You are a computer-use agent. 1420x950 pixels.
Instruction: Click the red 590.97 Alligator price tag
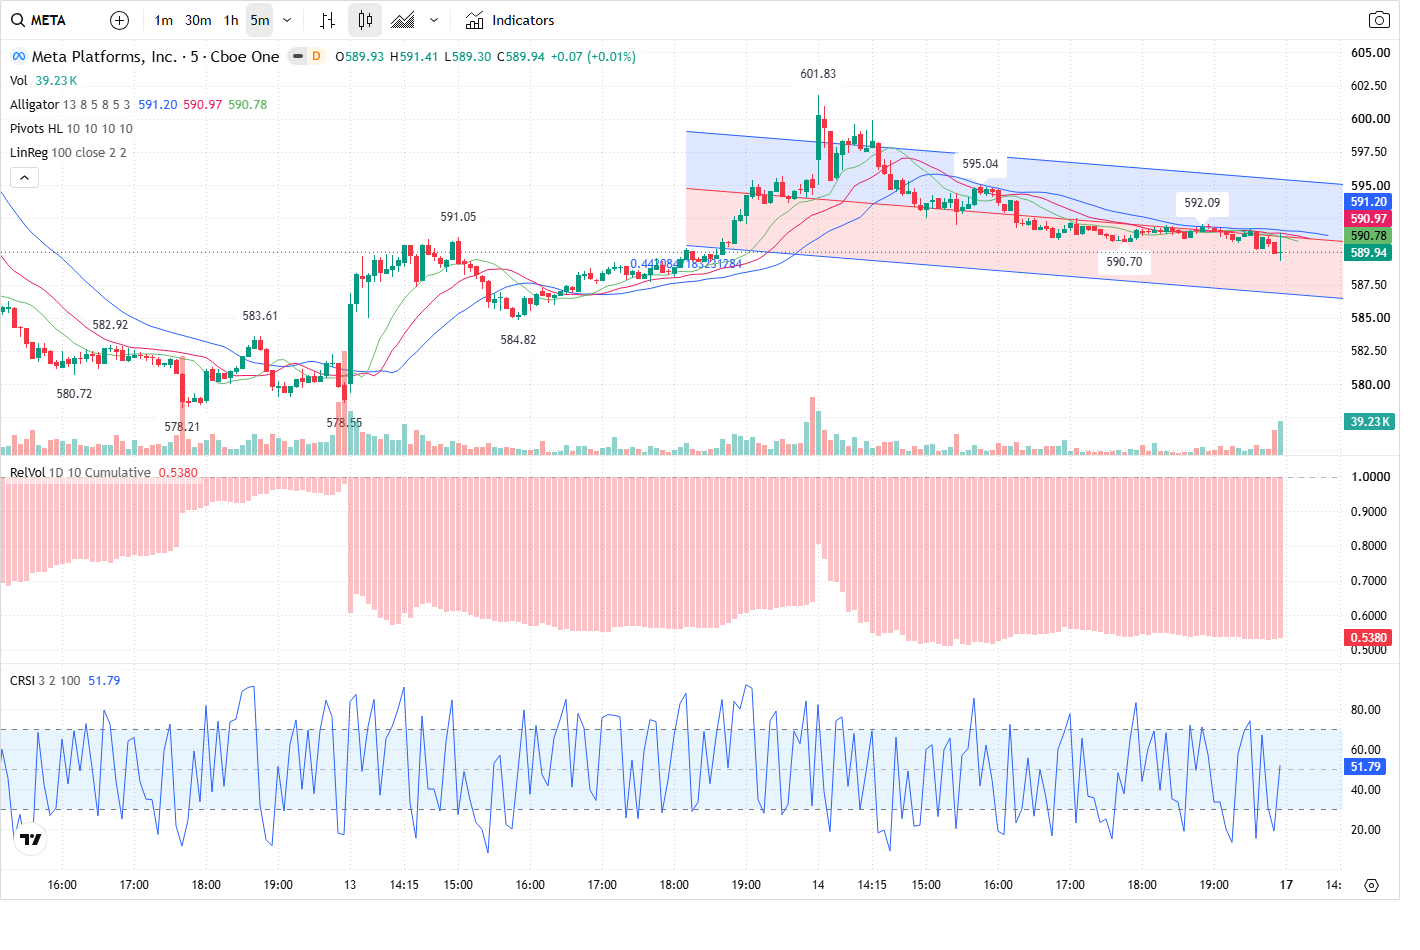(x=1369, y=219)
